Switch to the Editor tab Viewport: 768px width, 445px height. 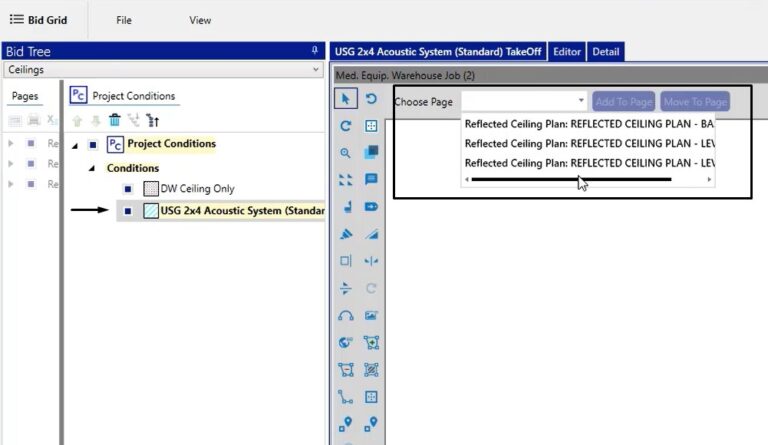tap(567, 51)
